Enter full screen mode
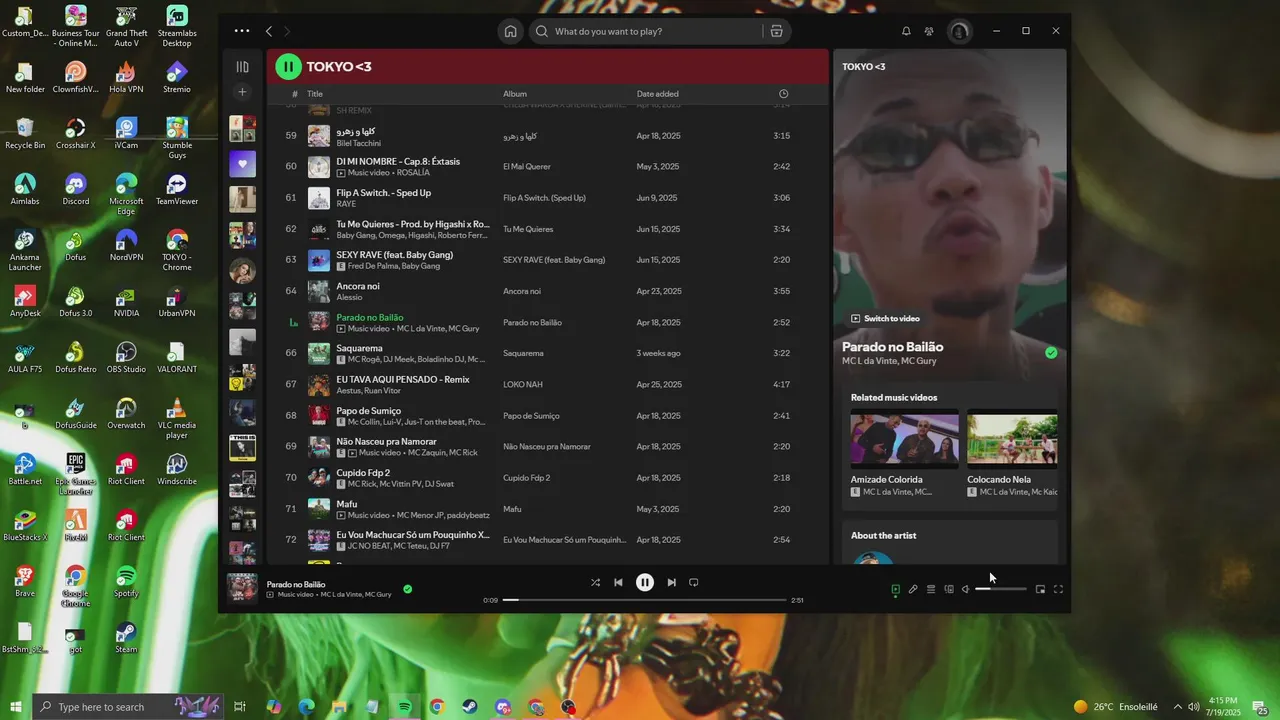The height and width of the screenshot is (720, 1280). pos(1058,589)
